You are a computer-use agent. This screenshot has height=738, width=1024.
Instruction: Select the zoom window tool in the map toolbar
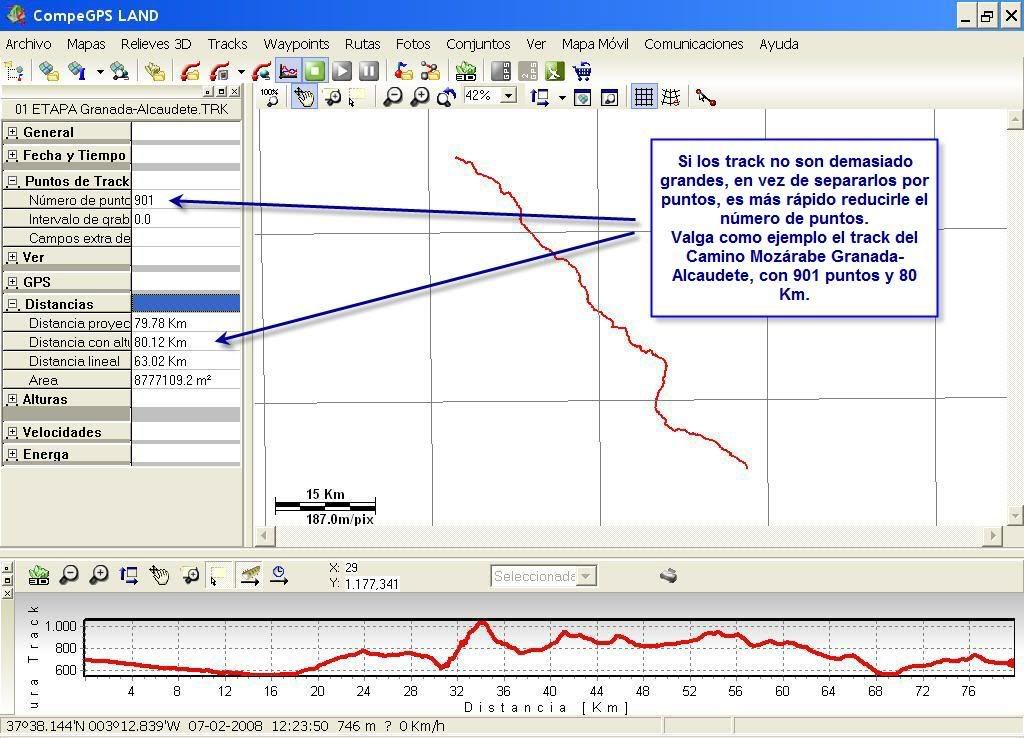pos(333,97)
